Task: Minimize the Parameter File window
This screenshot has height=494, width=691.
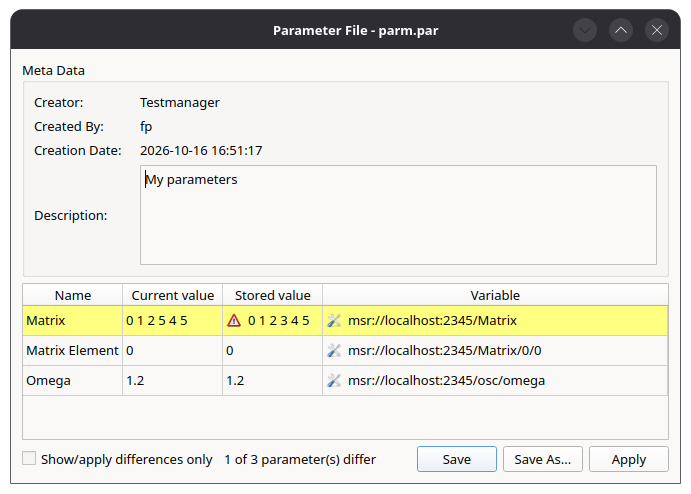Action: [585, 30]
